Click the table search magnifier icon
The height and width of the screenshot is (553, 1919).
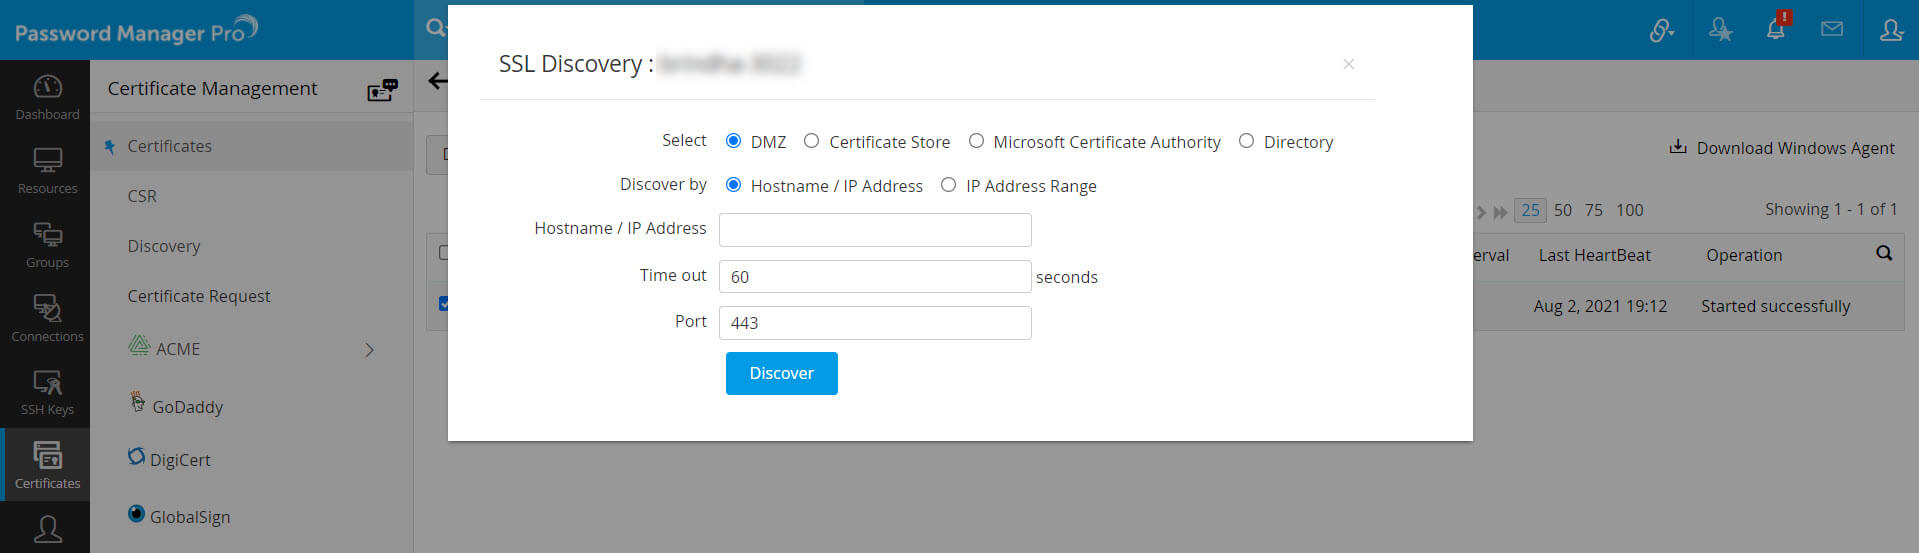(1884, 253)
